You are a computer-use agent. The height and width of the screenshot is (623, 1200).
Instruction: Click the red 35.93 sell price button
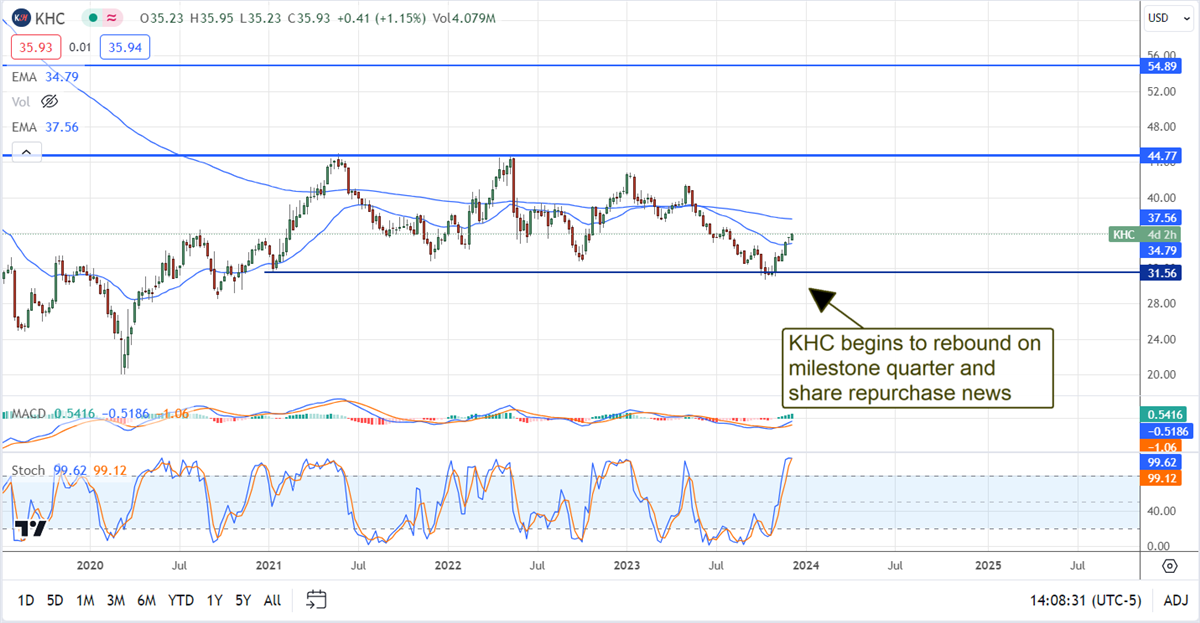click(x=36, y=46)
